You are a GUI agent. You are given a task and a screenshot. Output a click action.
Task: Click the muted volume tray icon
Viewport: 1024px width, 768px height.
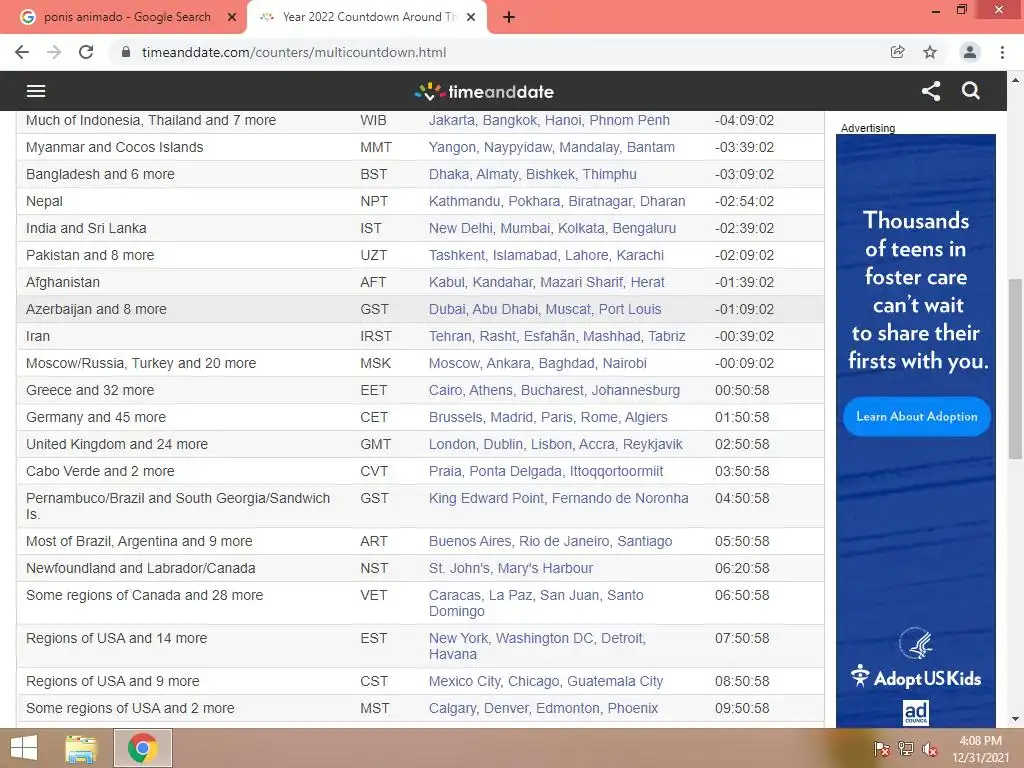pyautogui.click(x=930, y=749)
